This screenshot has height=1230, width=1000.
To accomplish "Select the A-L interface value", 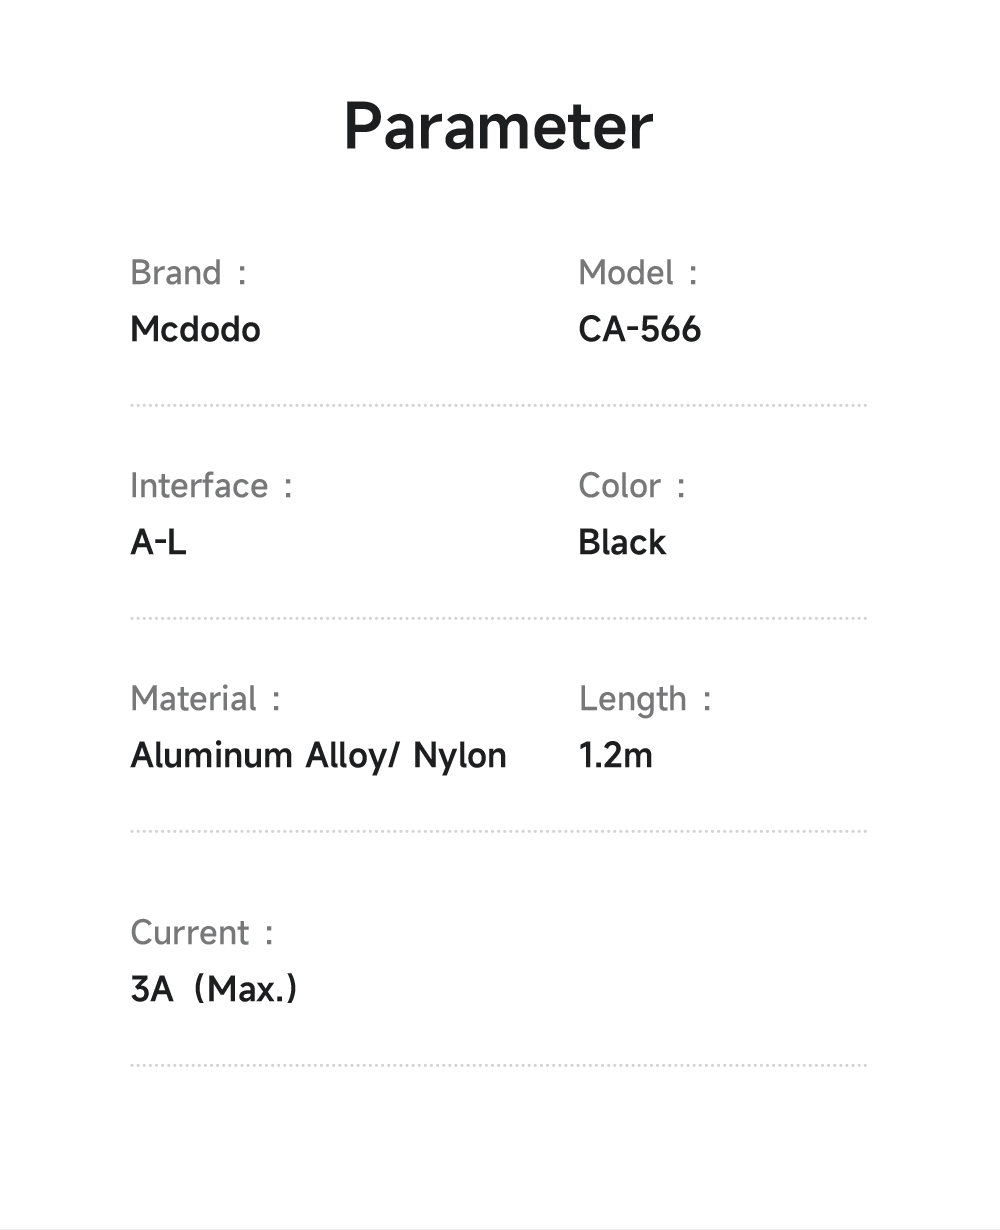I will coord(158,542).
